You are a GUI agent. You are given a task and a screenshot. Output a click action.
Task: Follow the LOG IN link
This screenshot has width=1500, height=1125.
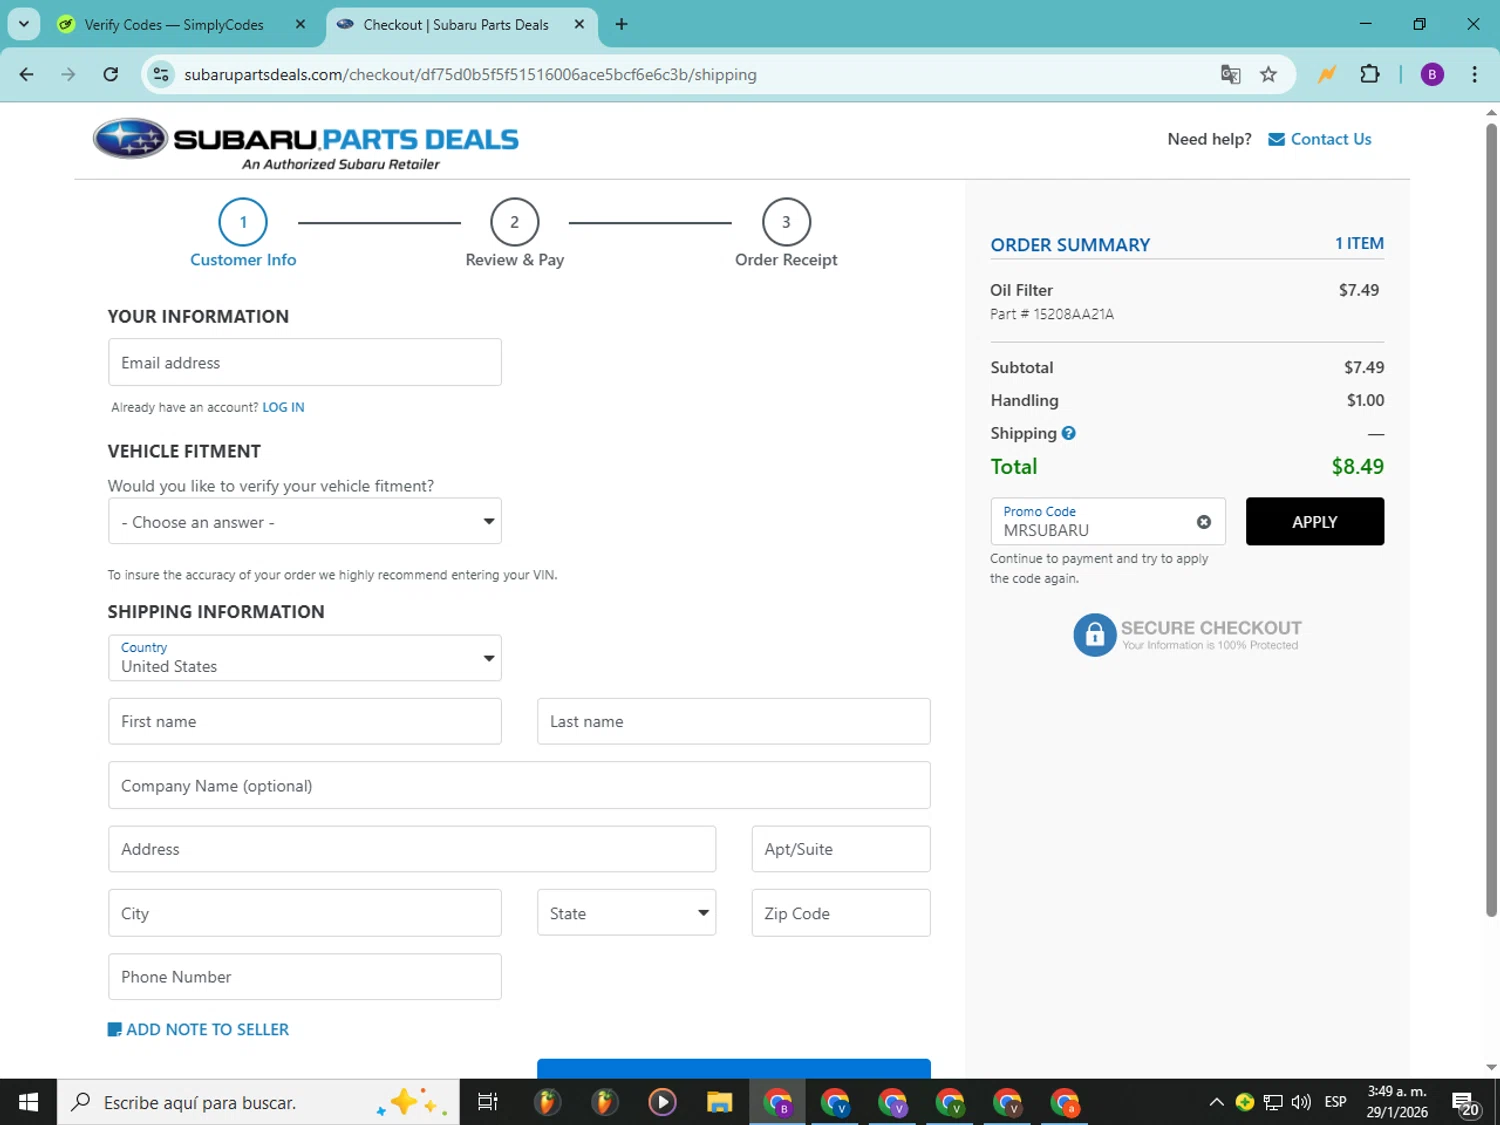pyautogui.click(x=283, y=407)
